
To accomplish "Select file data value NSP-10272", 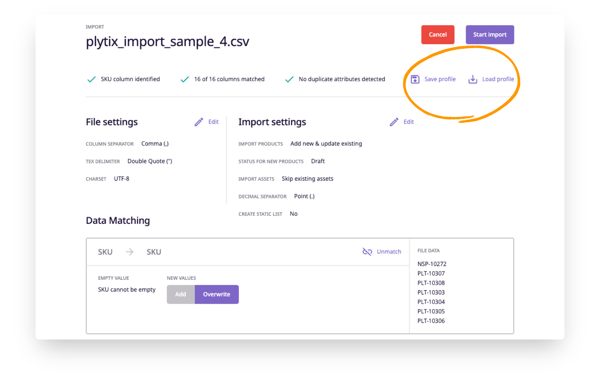I will [432, 264].
